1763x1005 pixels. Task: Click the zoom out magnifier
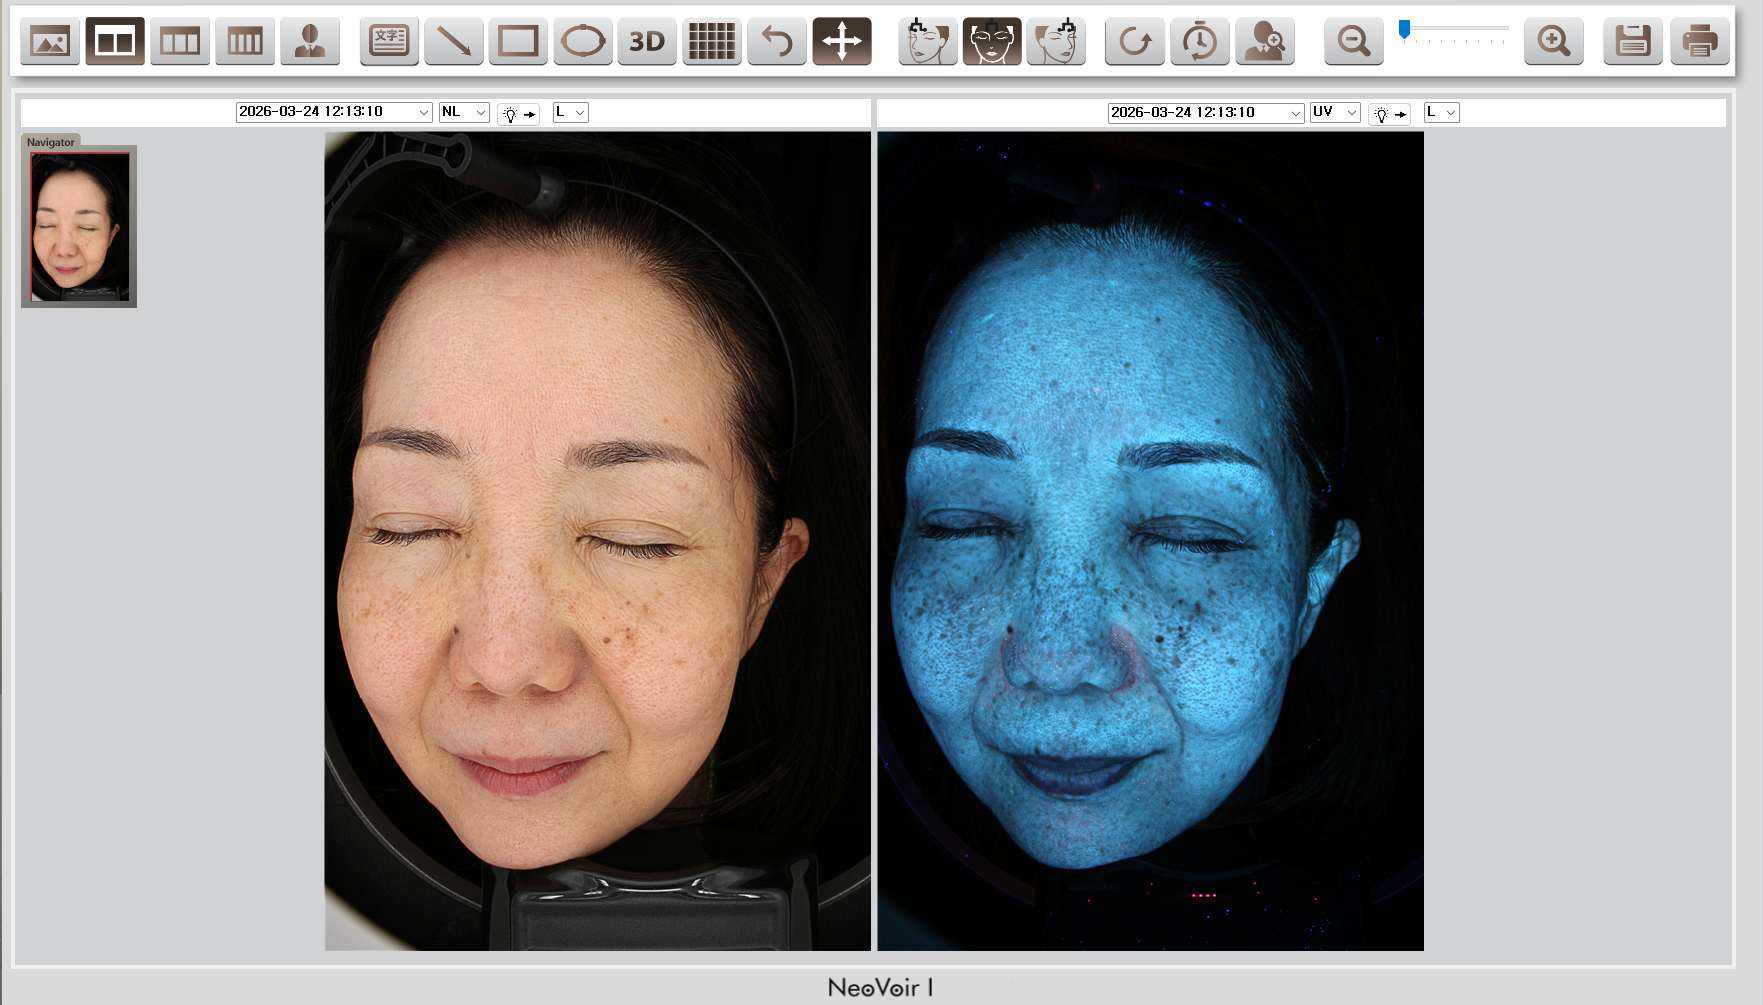pos(1354,41)
